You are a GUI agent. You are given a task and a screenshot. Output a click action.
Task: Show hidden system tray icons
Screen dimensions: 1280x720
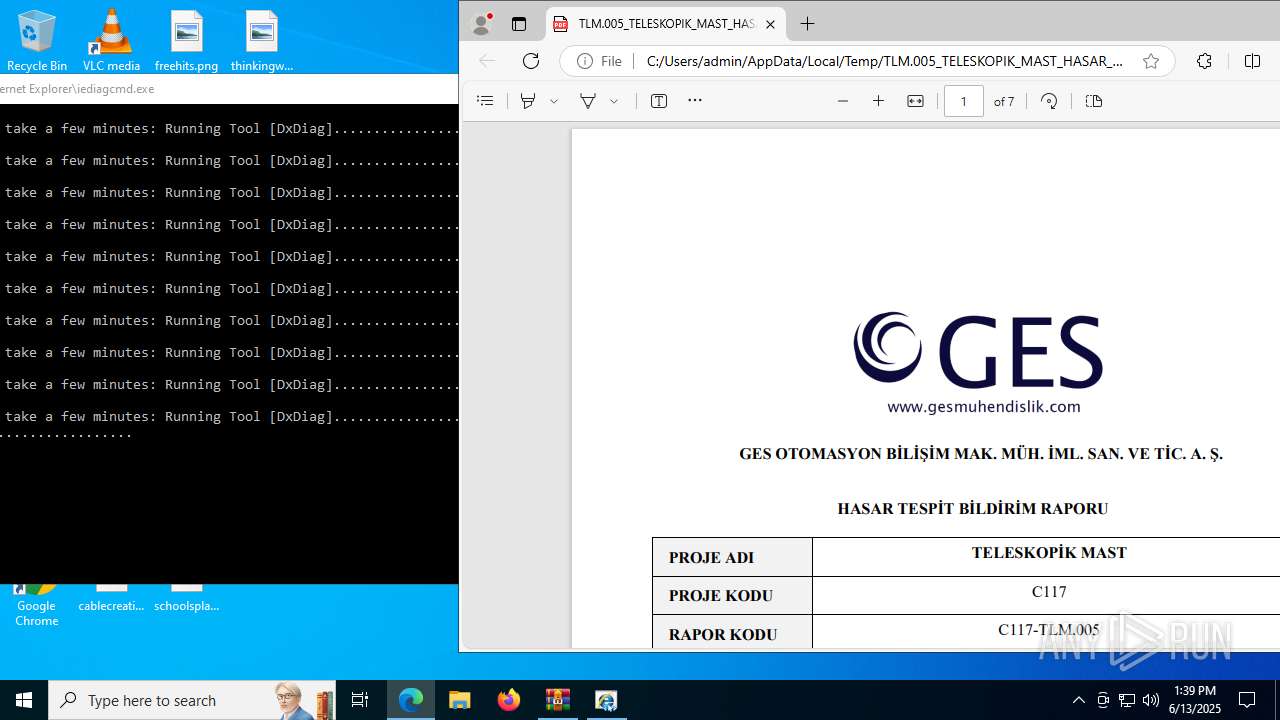pyautogui.click(x=1078, y=700)
